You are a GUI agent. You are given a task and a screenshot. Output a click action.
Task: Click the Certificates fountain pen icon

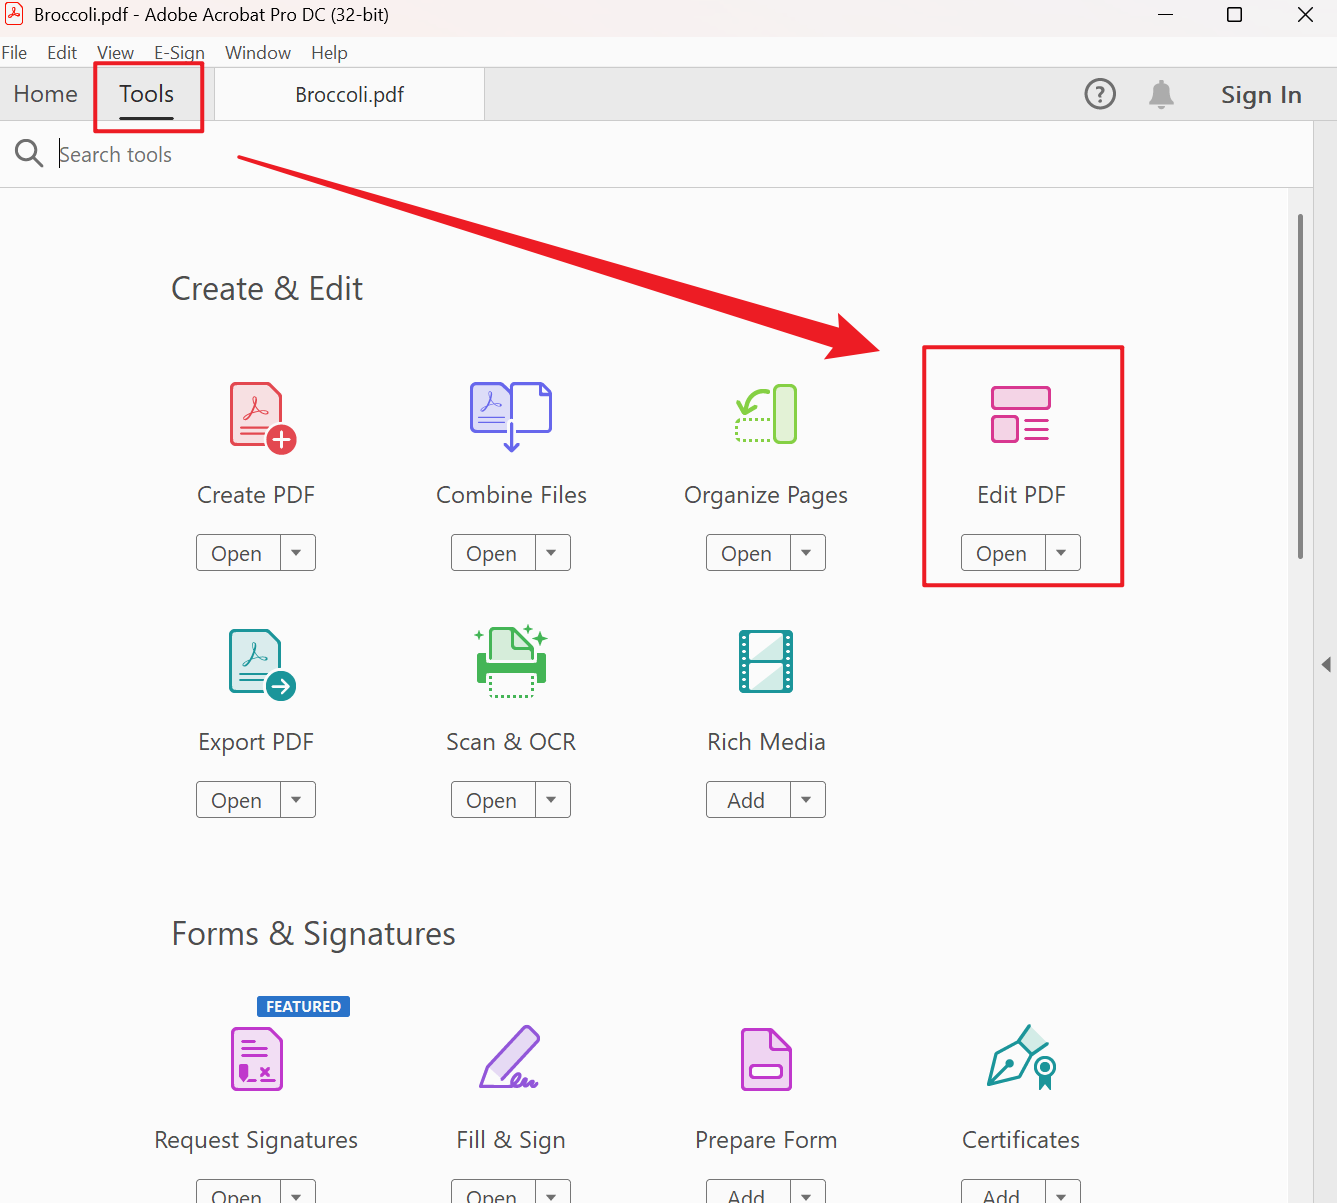[x=1021, y=1057]
